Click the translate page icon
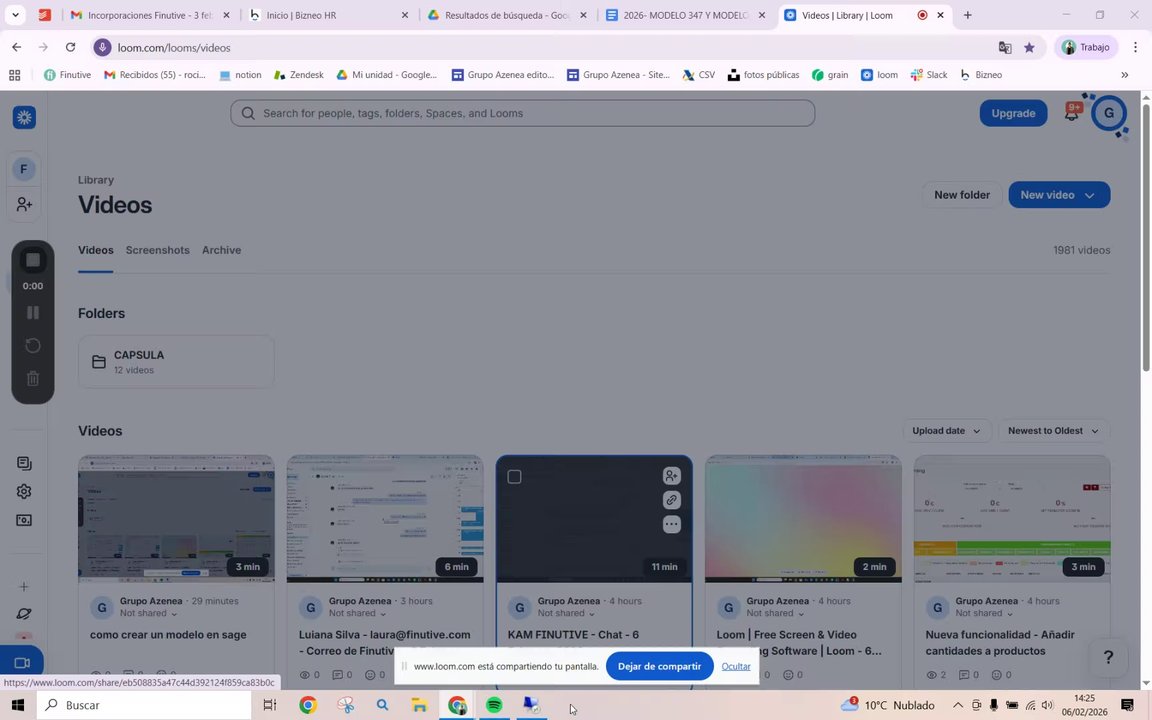This screenshot has height=720, width=1152. point(1004,48)
